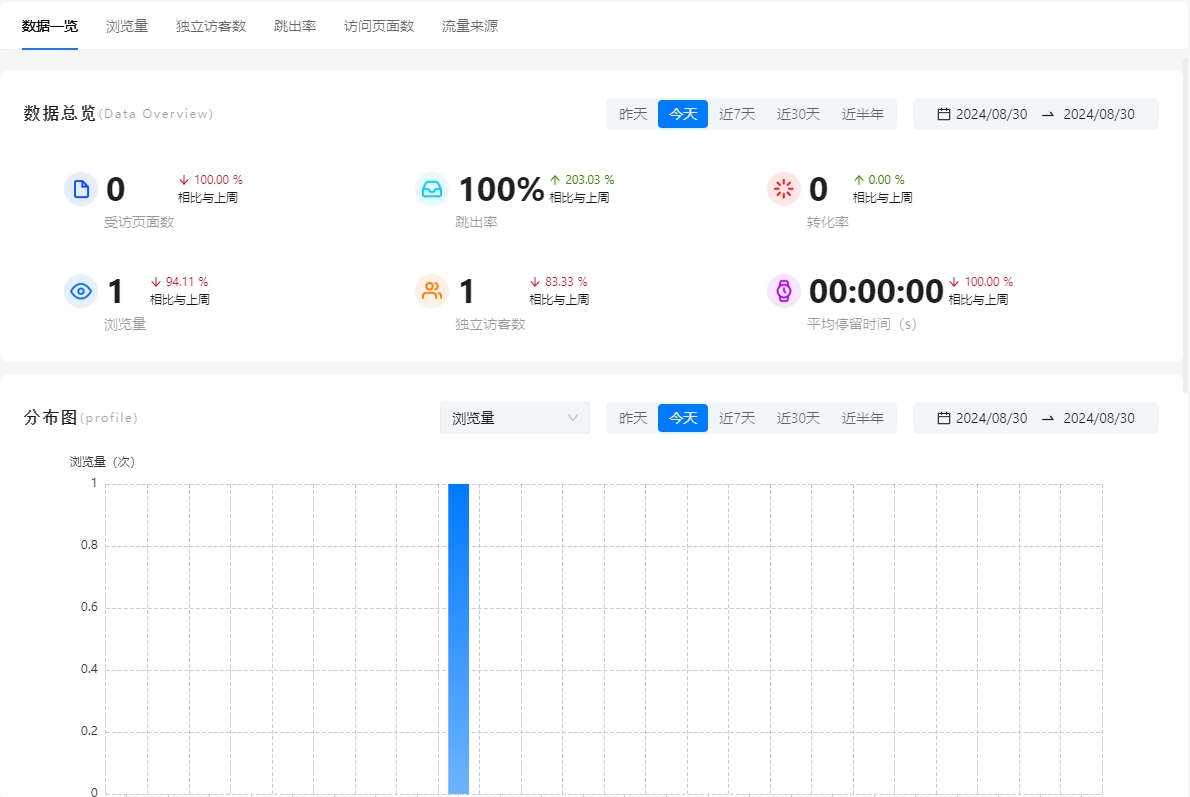
Task: Click the purple watch icon for 平均停留时间
Action: coord(784,291)
